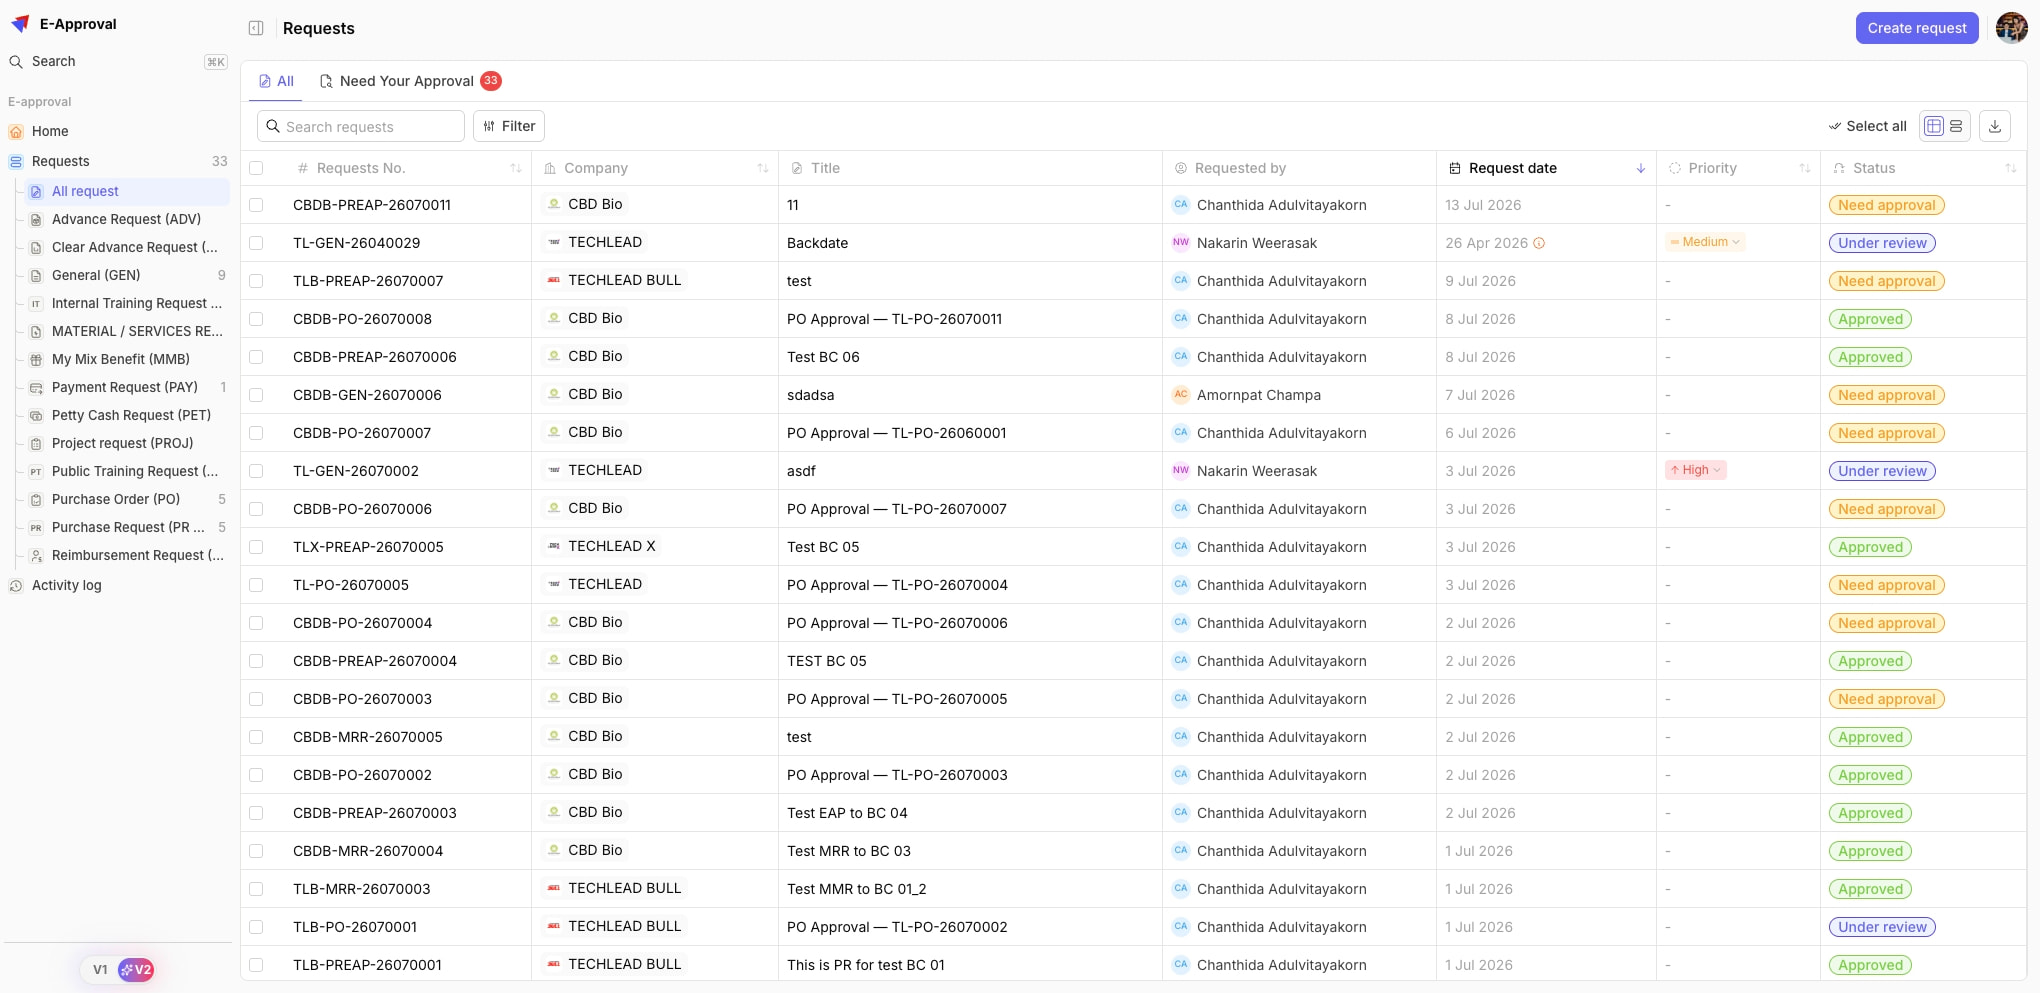Viewport: 2040px width, 993px height.
Task: Sort by Status column arrows
Action: pyautogui.click(x=2011, y=168)
